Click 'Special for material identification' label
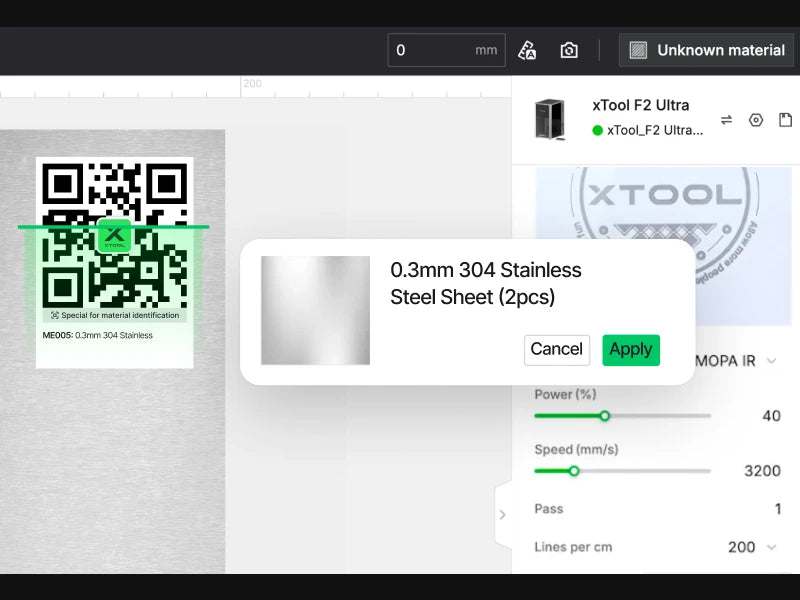 [115, 315]
